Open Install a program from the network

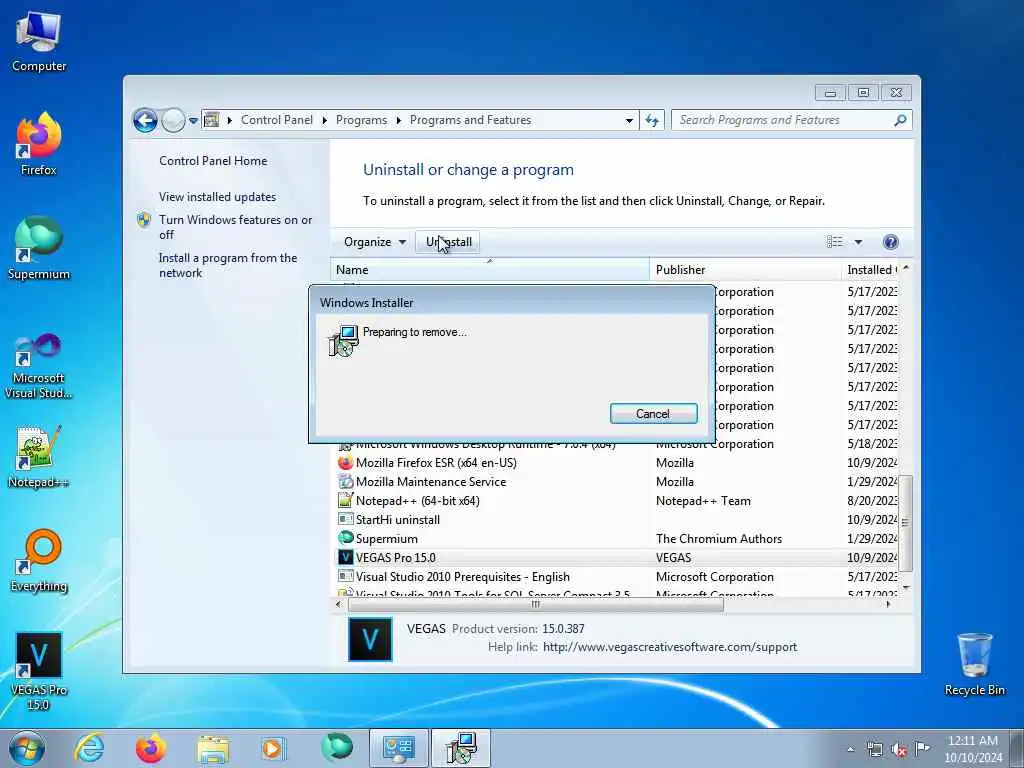pyautogui.click(x=228, y=265)
